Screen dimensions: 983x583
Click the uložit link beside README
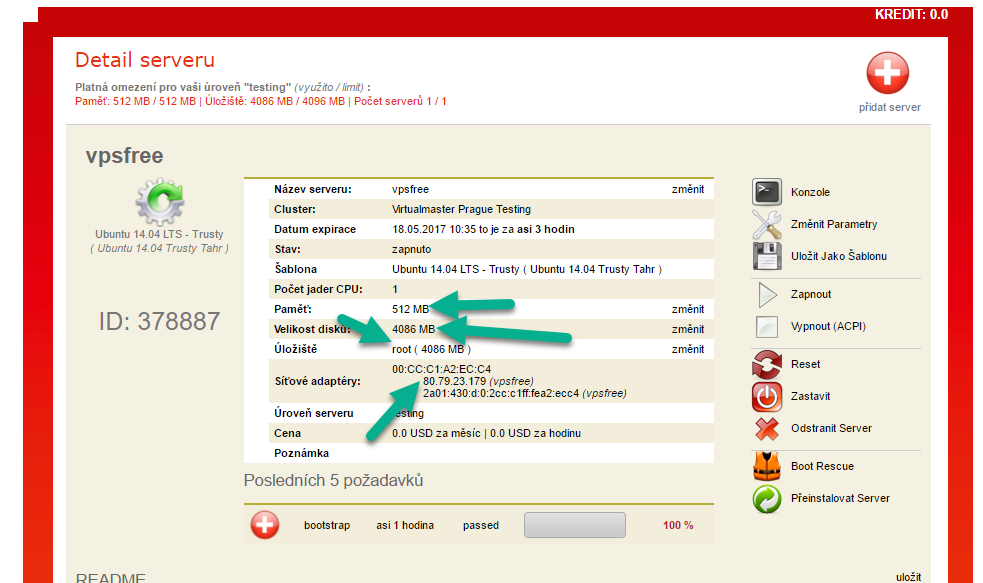908,577
